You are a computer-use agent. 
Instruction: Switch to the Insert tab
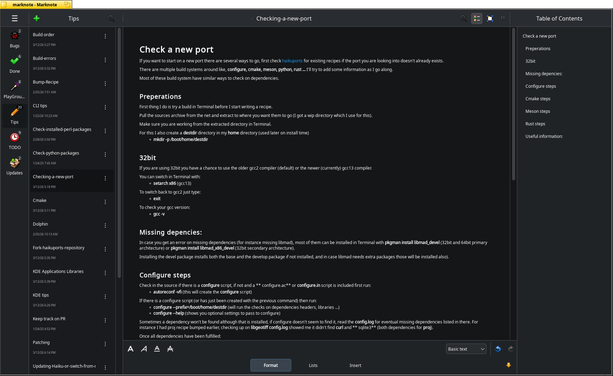355,365
